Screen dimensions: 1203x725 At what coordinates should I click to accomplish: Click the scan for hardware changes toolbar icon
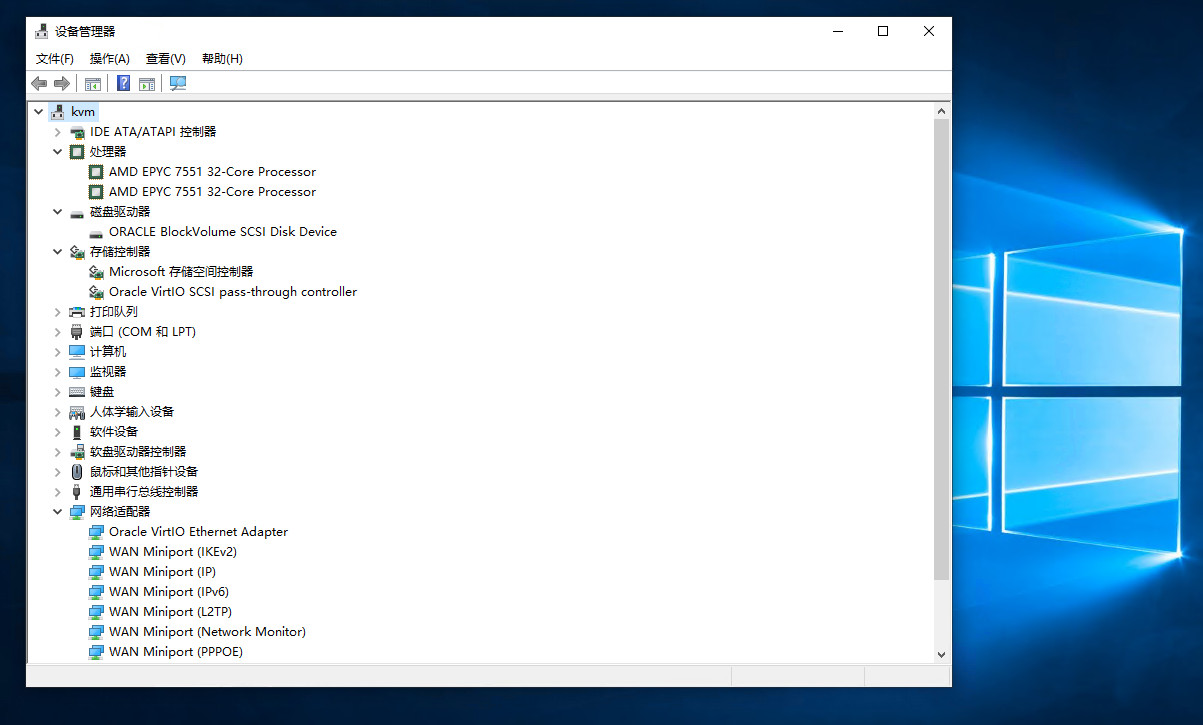(x=178, y=84)
